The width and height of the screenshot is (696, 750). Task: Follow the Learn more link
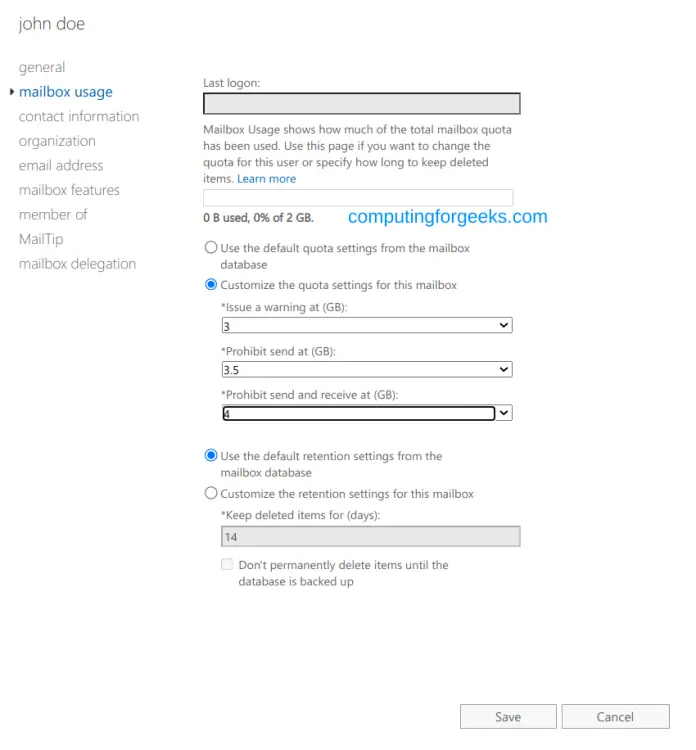[x=266, y=179]
